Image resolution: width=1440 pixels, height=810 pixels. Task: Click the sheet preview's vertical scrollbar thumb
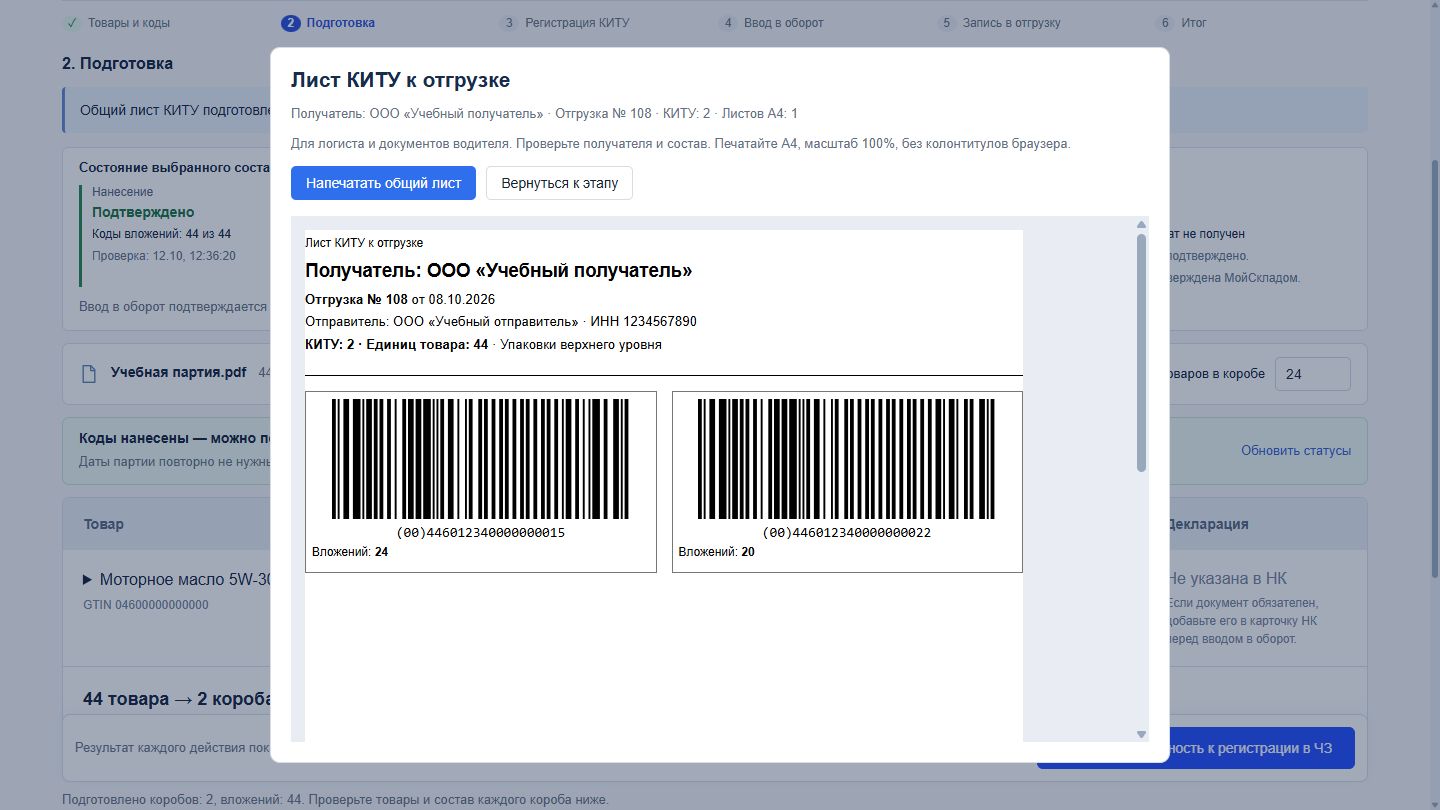1141,353
